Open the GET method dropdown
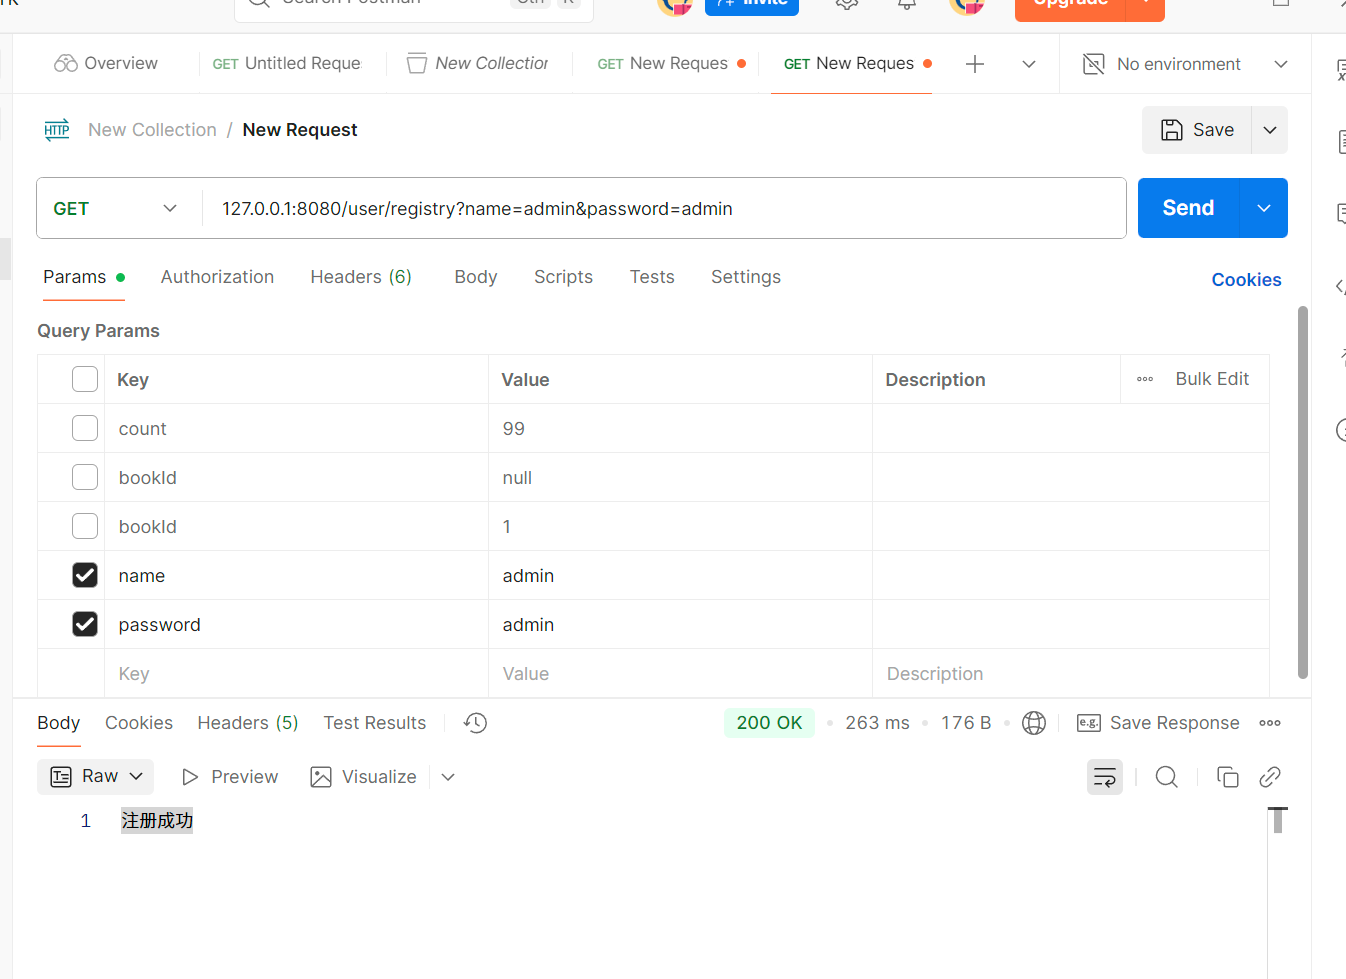Screen dimensions: 1346x979 tap(115, 208)
